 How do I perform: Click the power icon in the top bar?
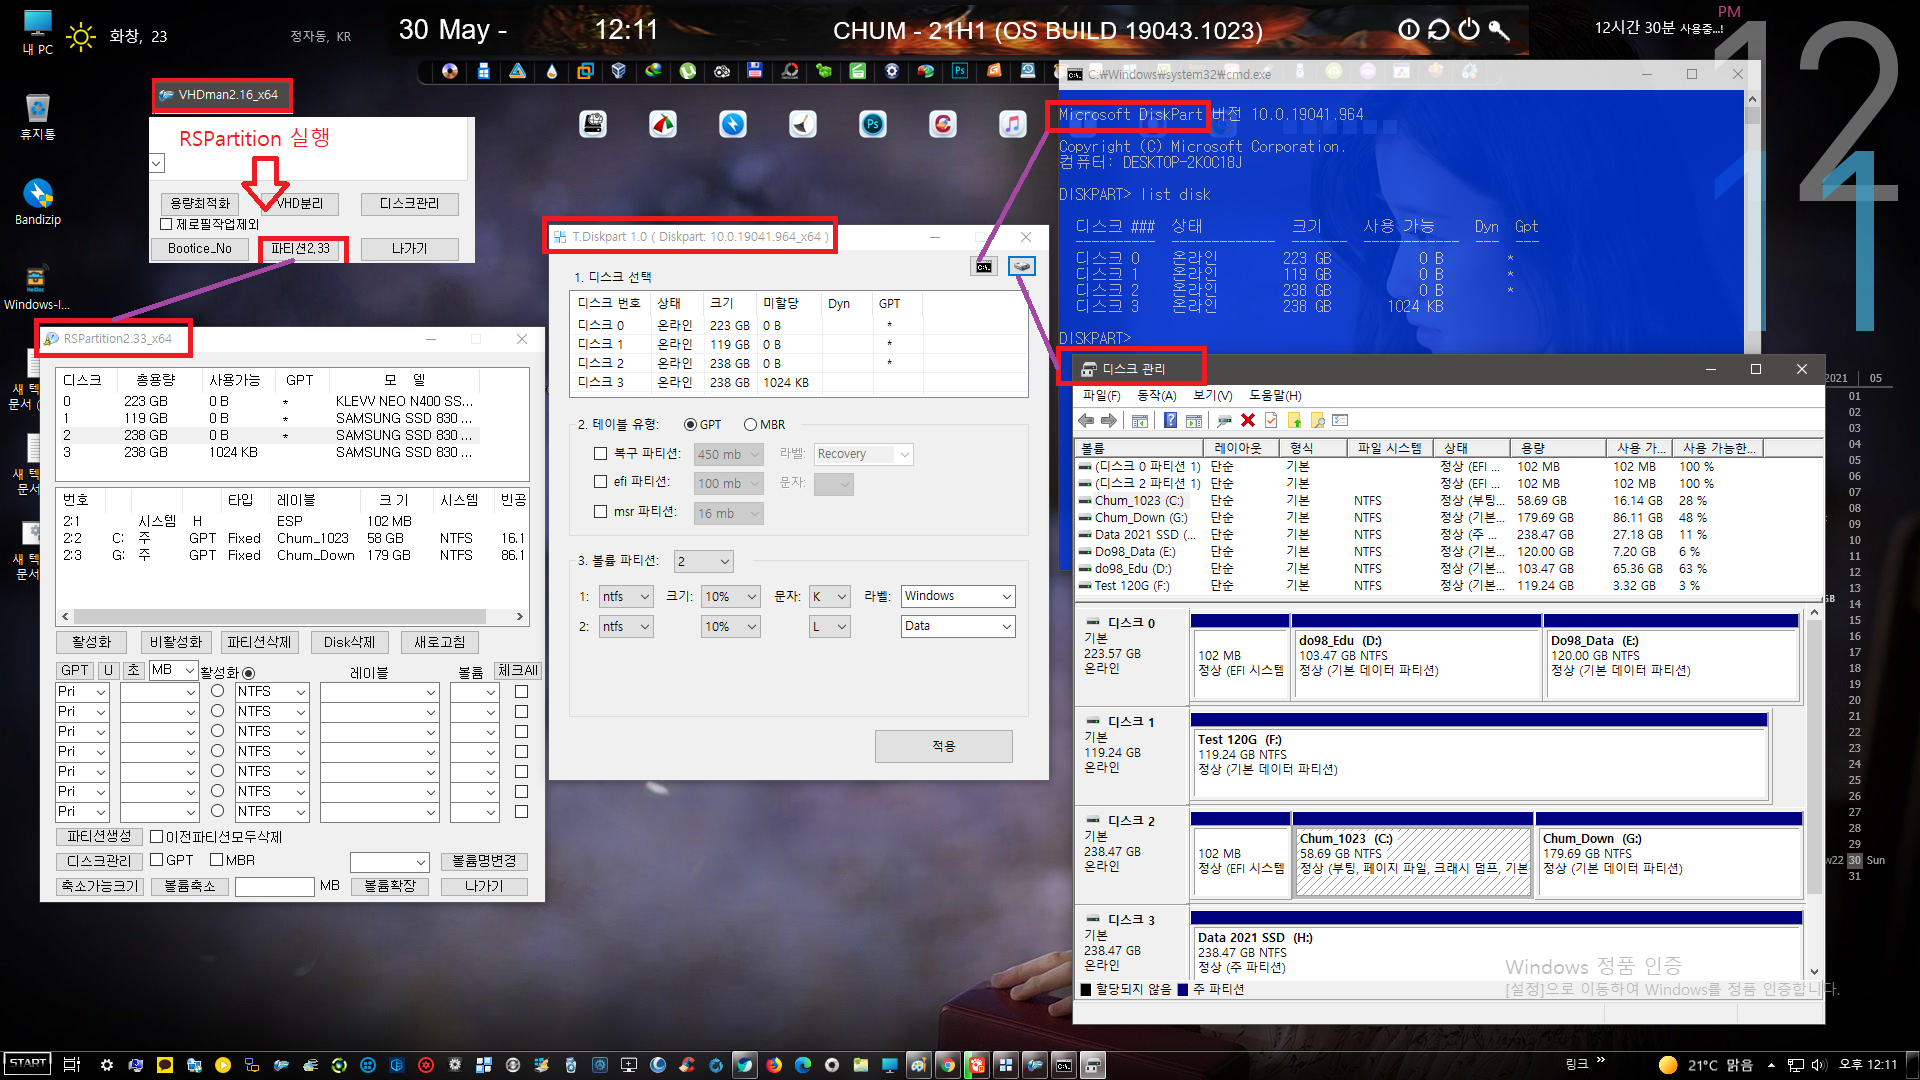1469,29
